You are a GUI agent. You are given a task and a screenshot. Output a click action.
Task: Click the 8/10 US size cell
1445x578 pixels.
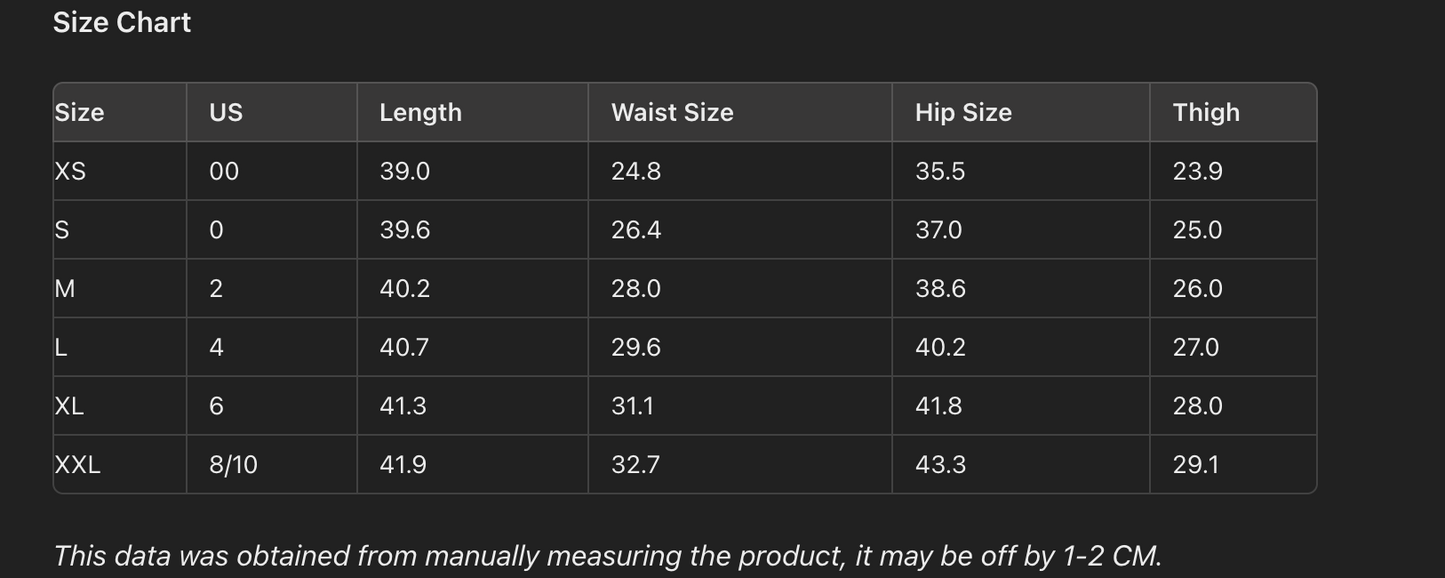pyautogui.click(x=233, y=464)
